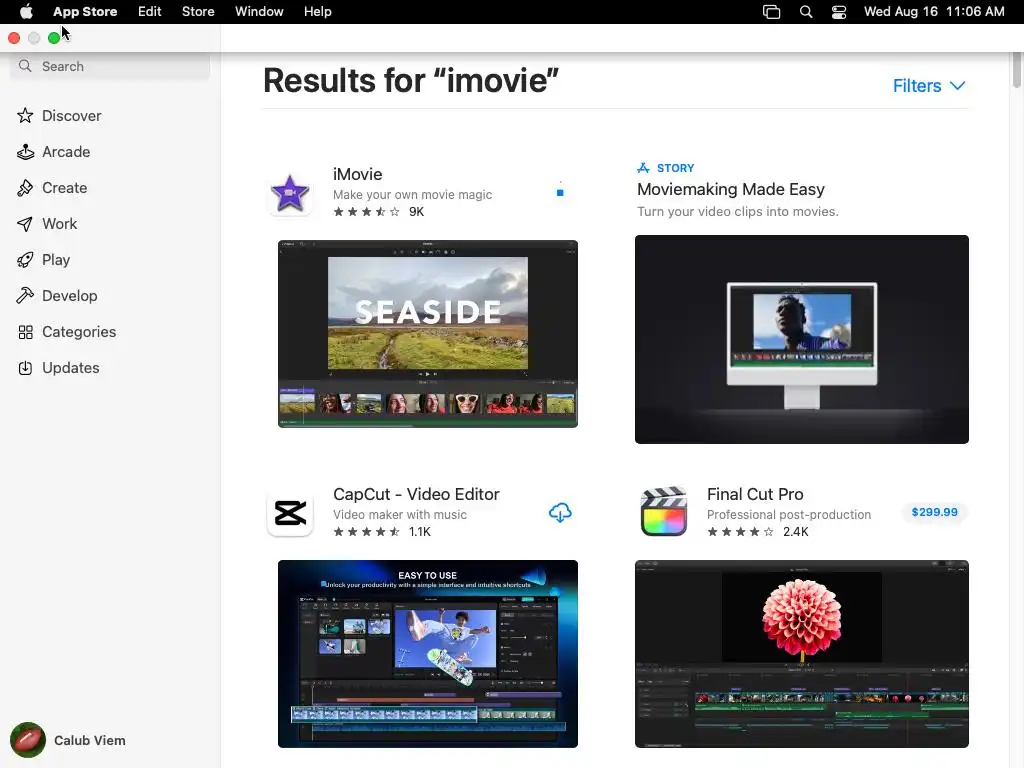Open CapCut EASY TO USE screenshot
This screenshot has height=768, width=1024.
click(428, 654)
